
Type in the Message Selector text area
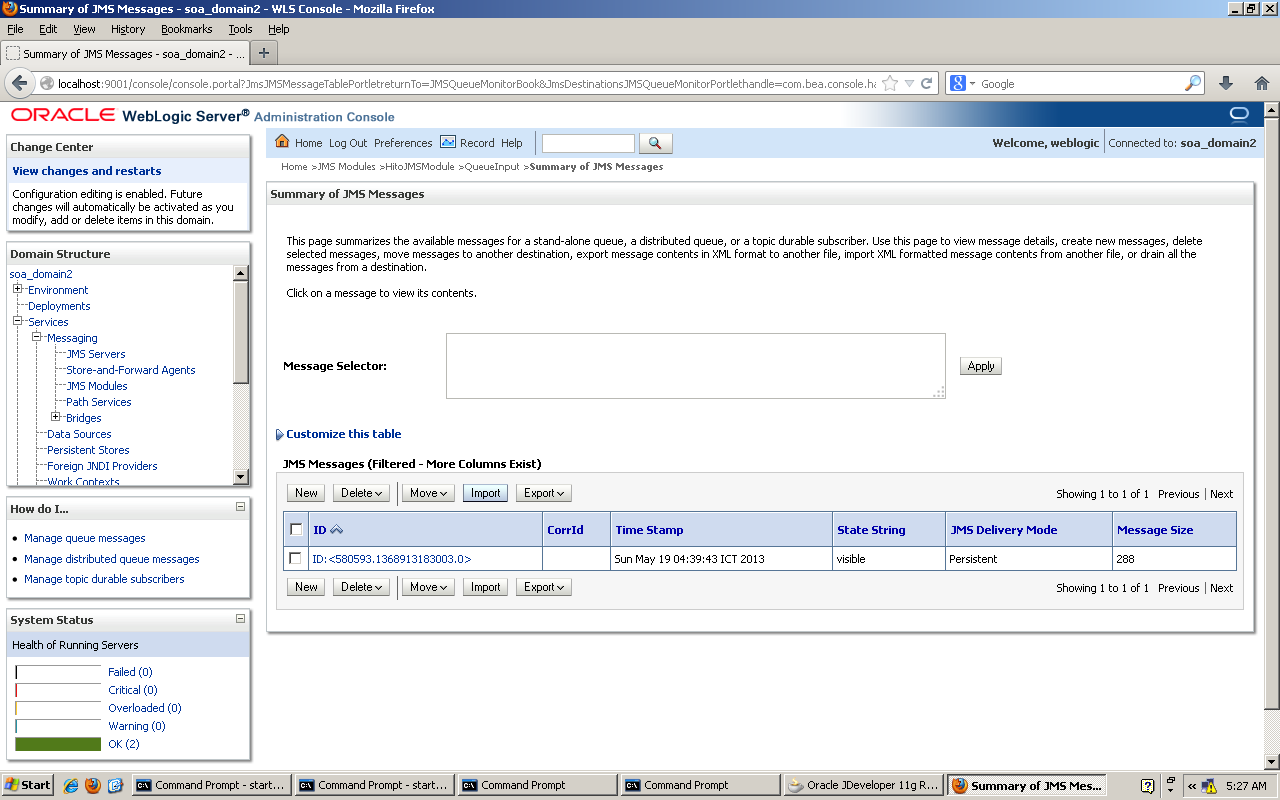[694, 365]
